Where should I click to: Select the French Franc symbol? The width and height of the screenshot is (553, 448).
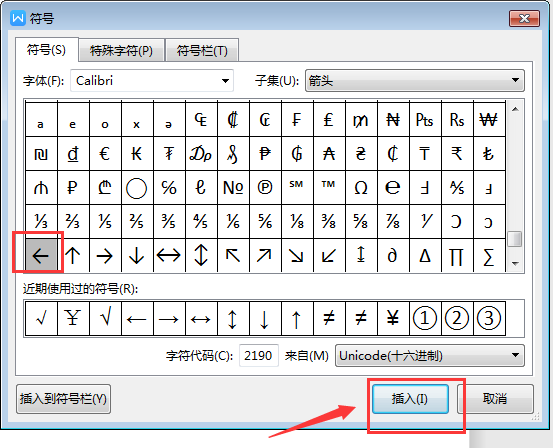click(x=297, y=120)
